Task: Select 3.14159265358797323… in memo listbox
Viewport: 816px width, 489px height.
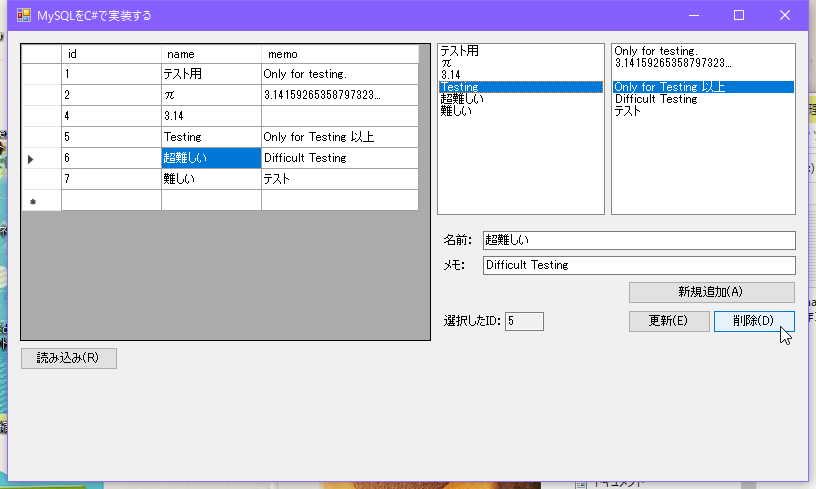Action: (703, 63)
